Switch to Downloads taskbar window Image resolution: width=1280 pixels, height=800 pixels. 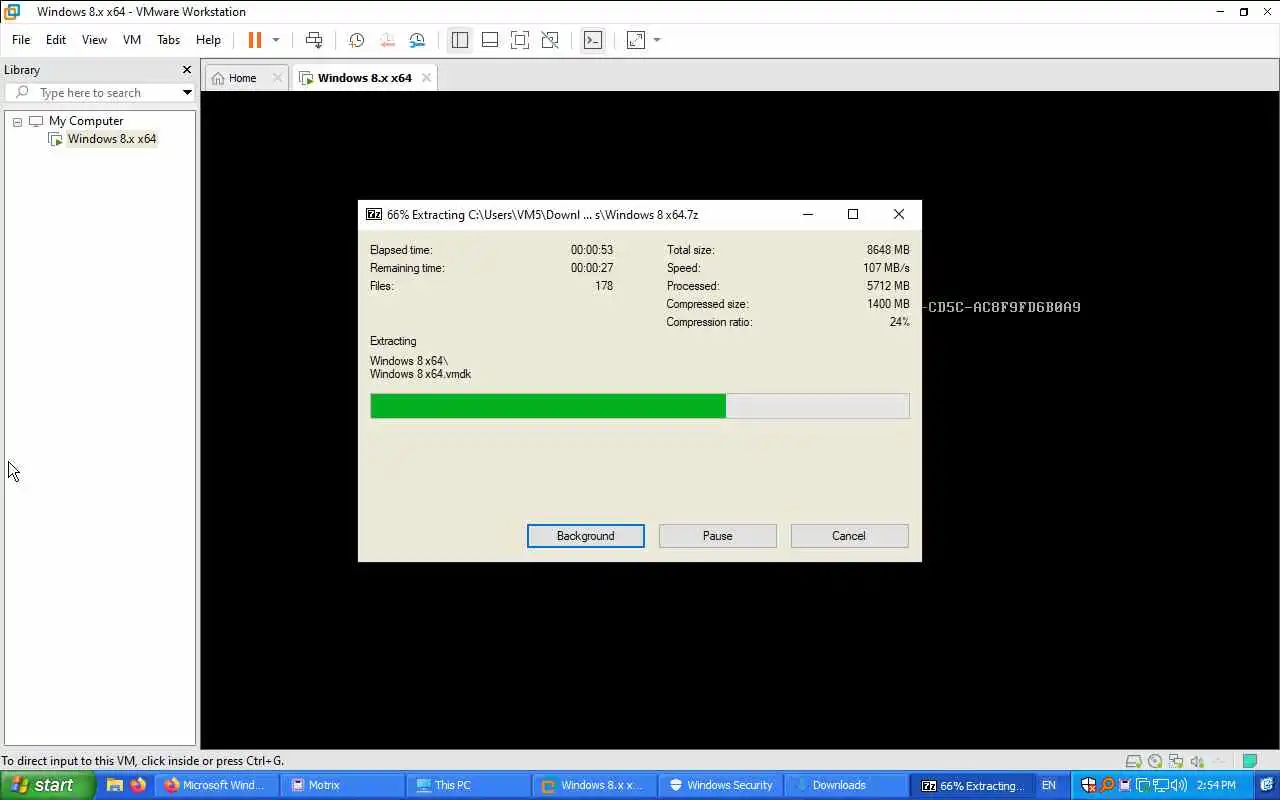[x=845, y=785]
